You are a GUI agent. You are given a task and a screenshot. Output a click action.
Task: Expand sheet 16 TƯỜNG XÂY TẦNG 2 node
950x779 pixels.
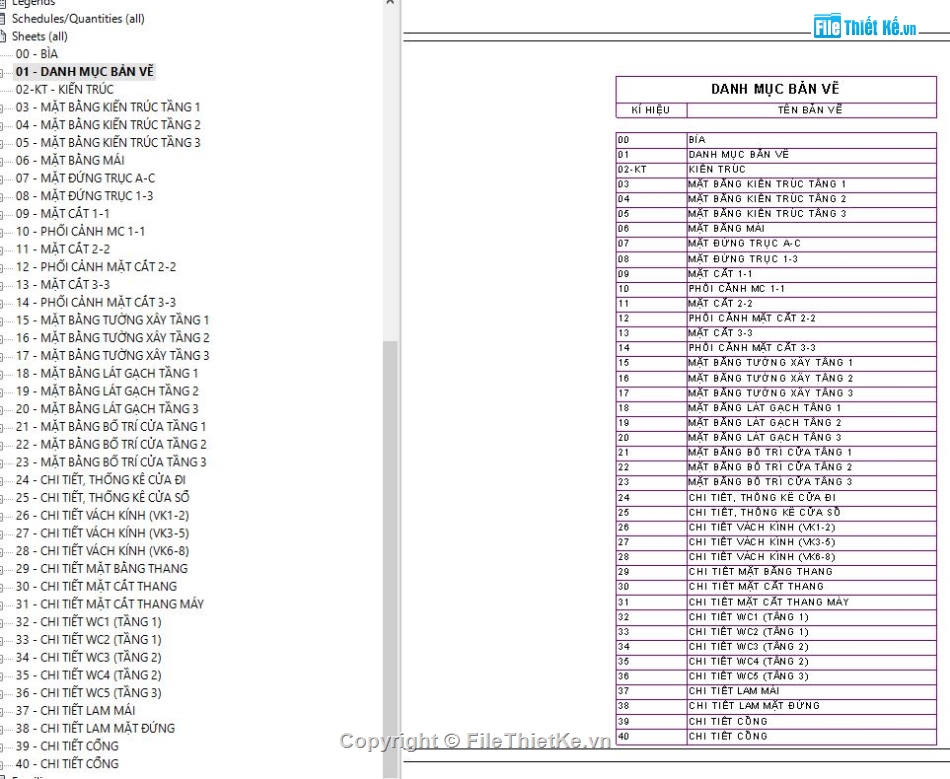[x=2, y=338]
